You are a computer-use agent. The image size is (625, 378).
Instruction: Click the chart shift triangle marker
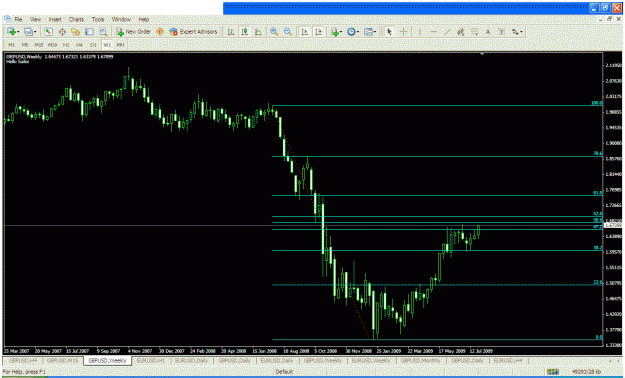pos(482,53)
